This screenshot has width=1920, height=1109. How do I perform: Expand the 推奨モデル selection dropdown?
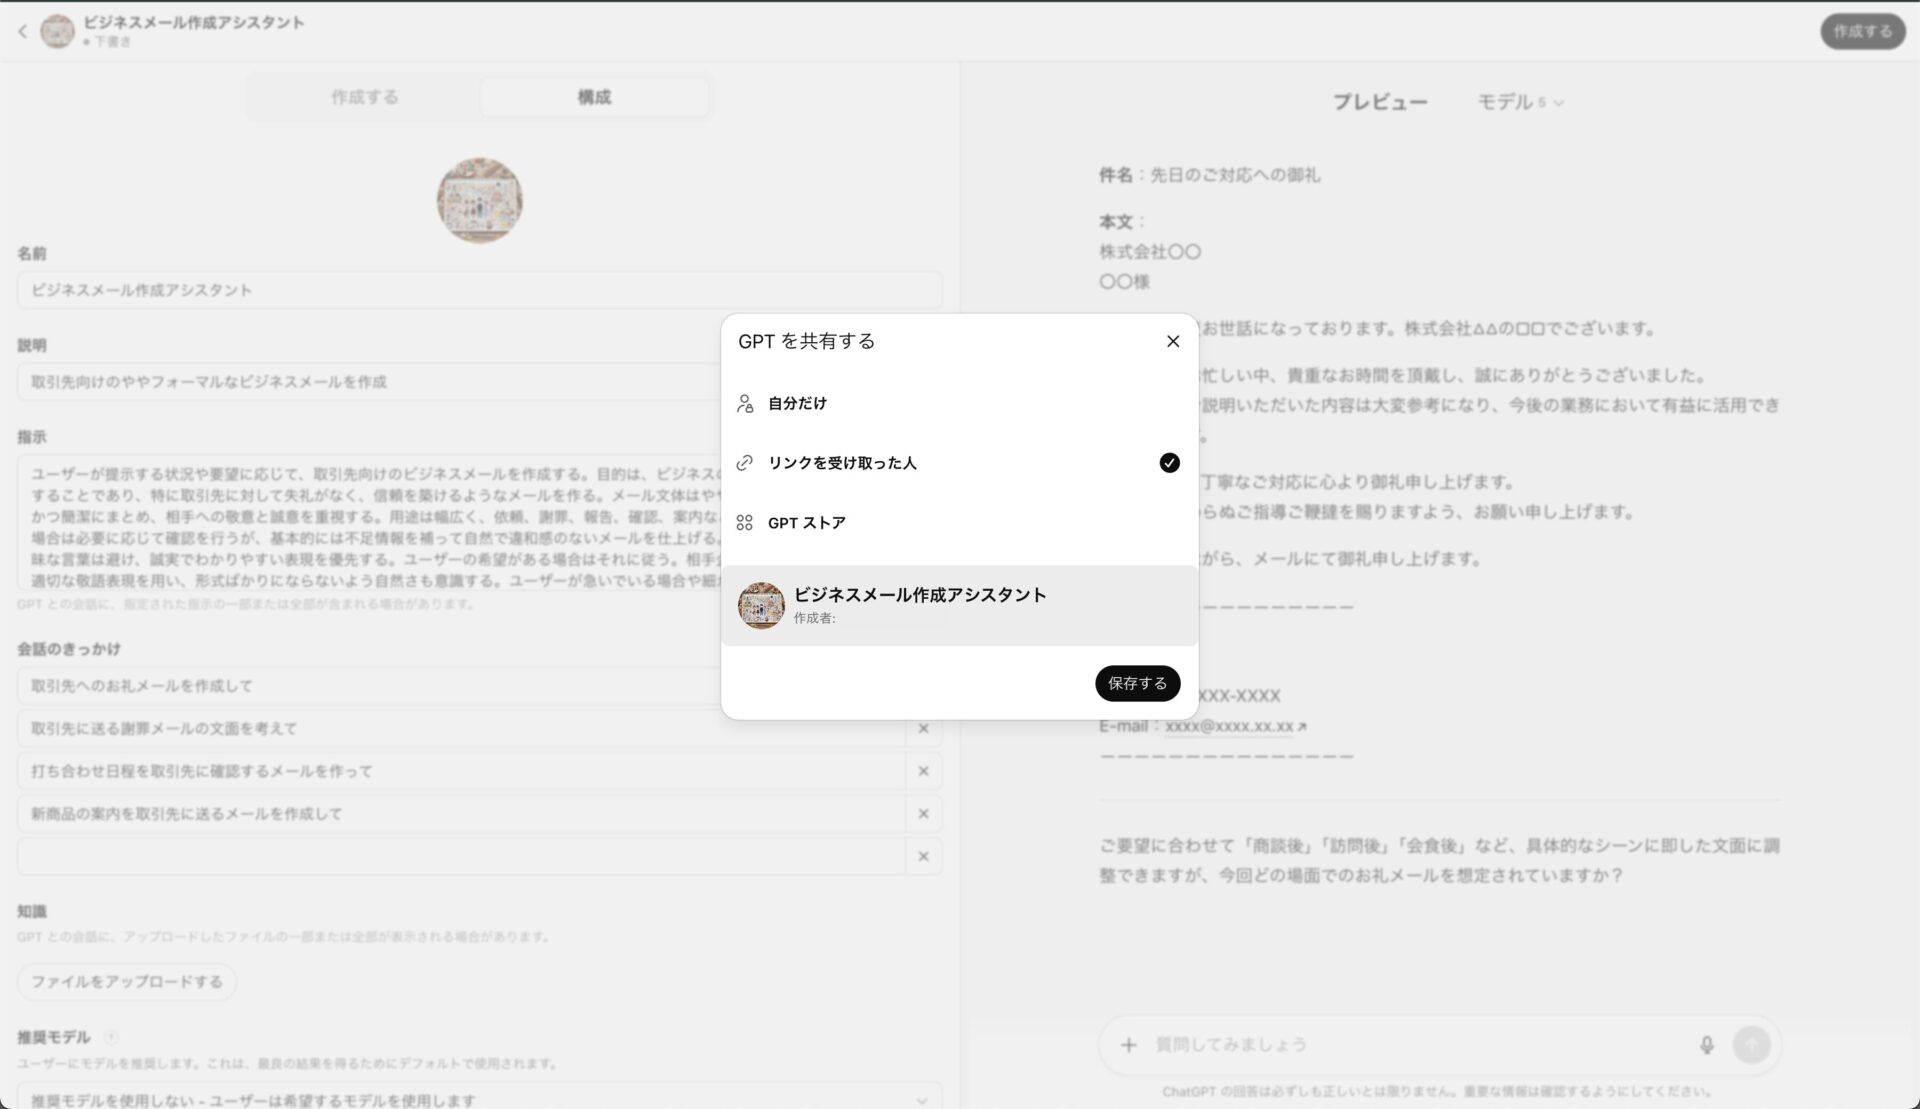tap(478, 1099)
